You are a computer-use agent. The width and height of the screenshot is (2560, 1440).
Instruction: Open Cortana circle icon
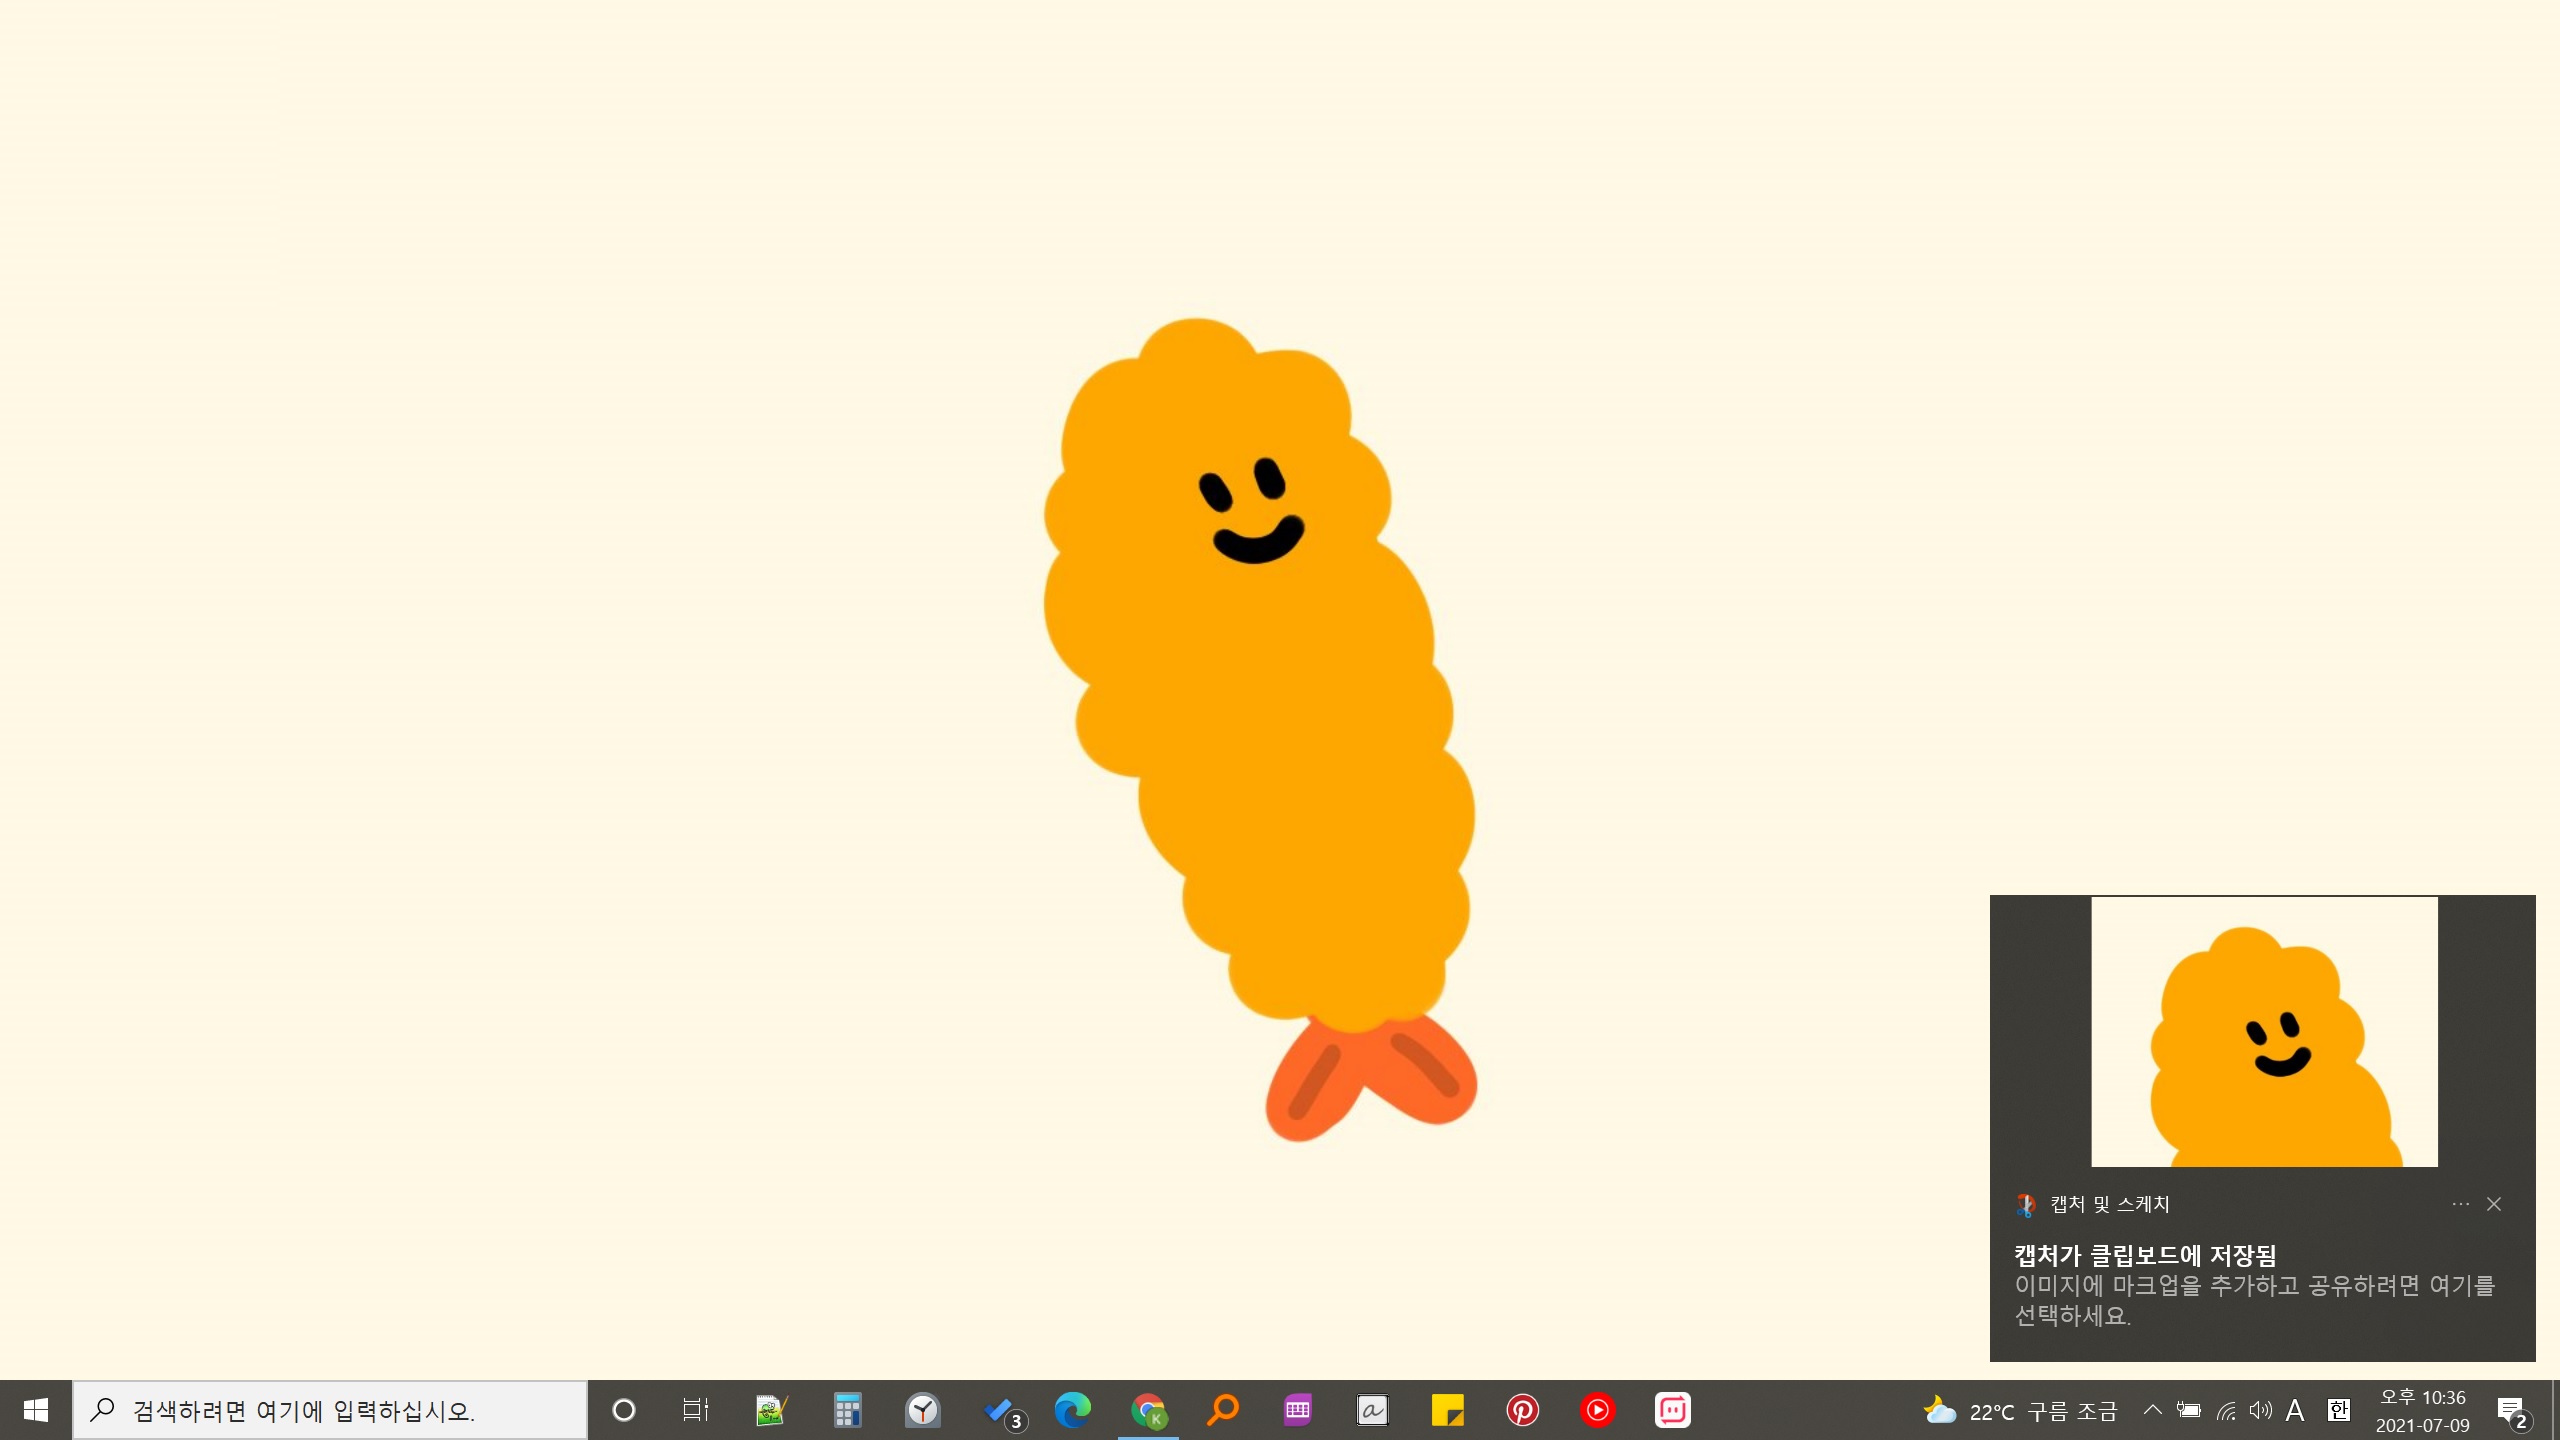tap(623, 1410)
